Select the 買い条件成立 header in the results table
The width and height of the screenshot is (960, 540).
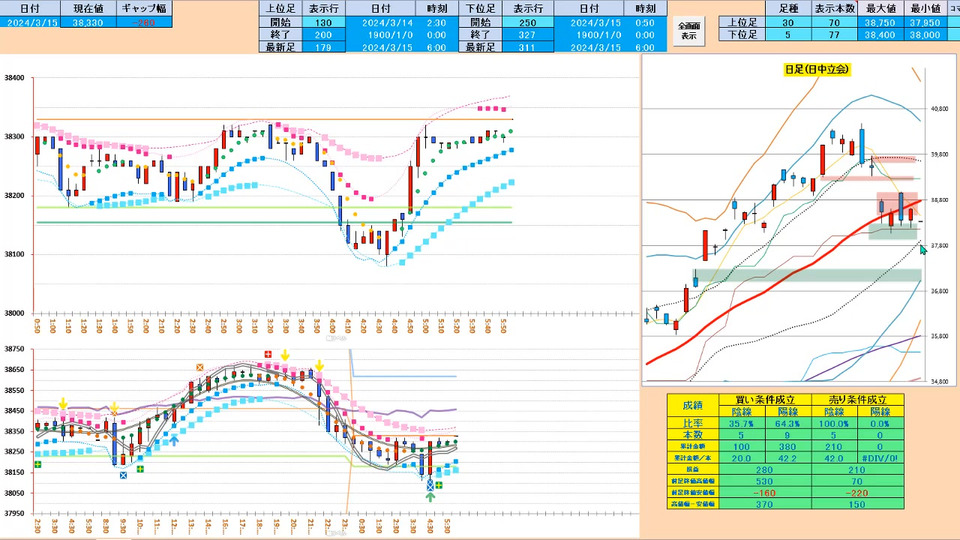coord(765,400)
